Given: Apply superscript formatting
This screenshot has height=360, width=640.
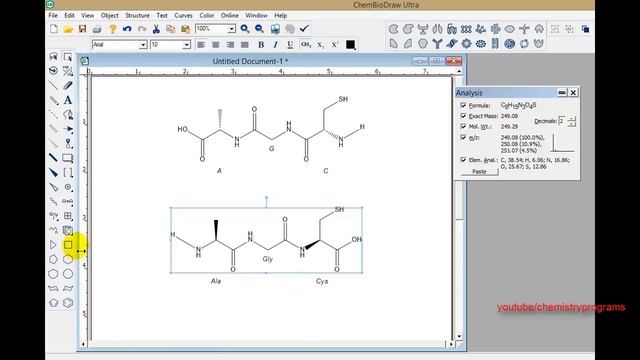Looking at the screenshot, I should coord(335,44).
